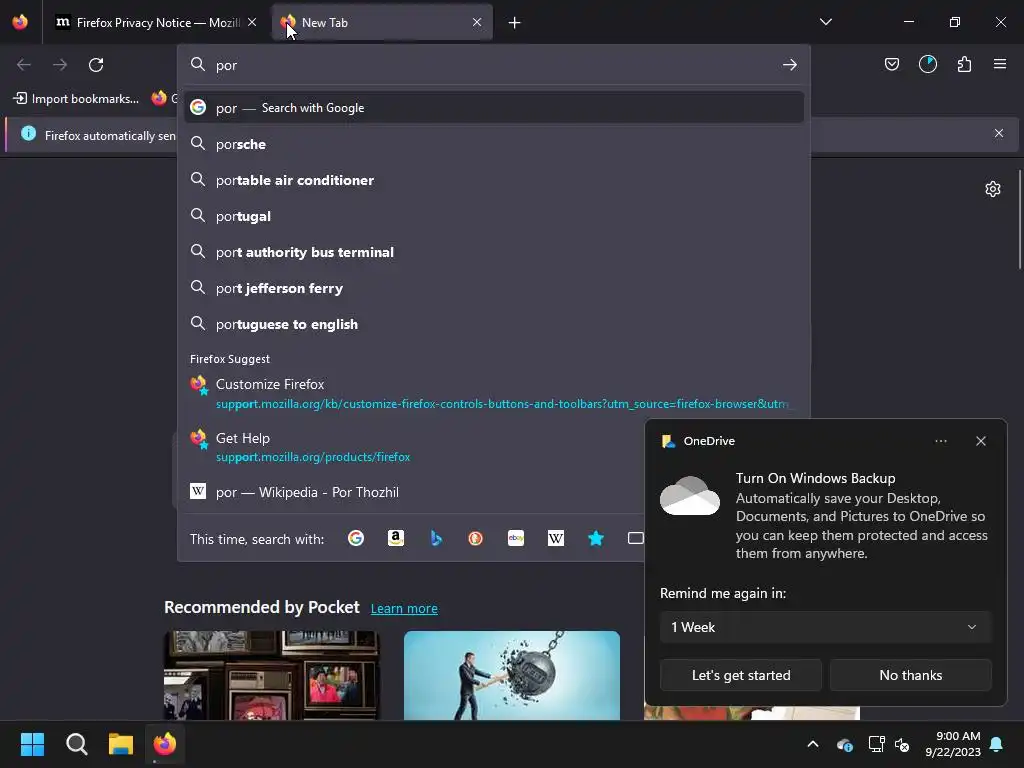Open the Save to Pocket button
The height and width of the screenshot is (768, 1024).
[x=892, y=64]
